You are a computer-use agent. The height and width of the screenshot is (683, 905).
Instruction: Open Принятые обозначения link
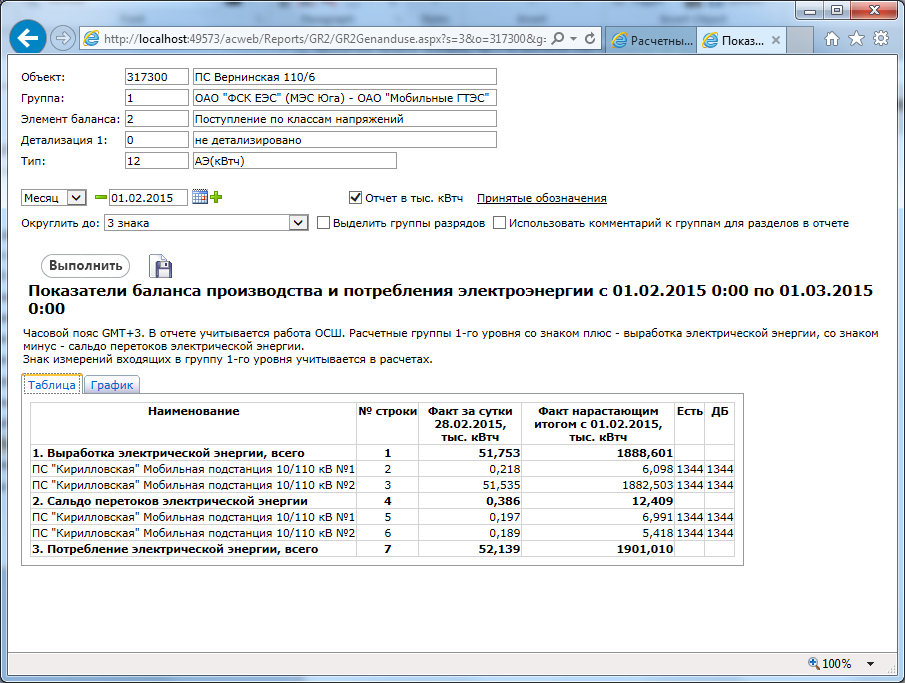click(x=541, y=198)
